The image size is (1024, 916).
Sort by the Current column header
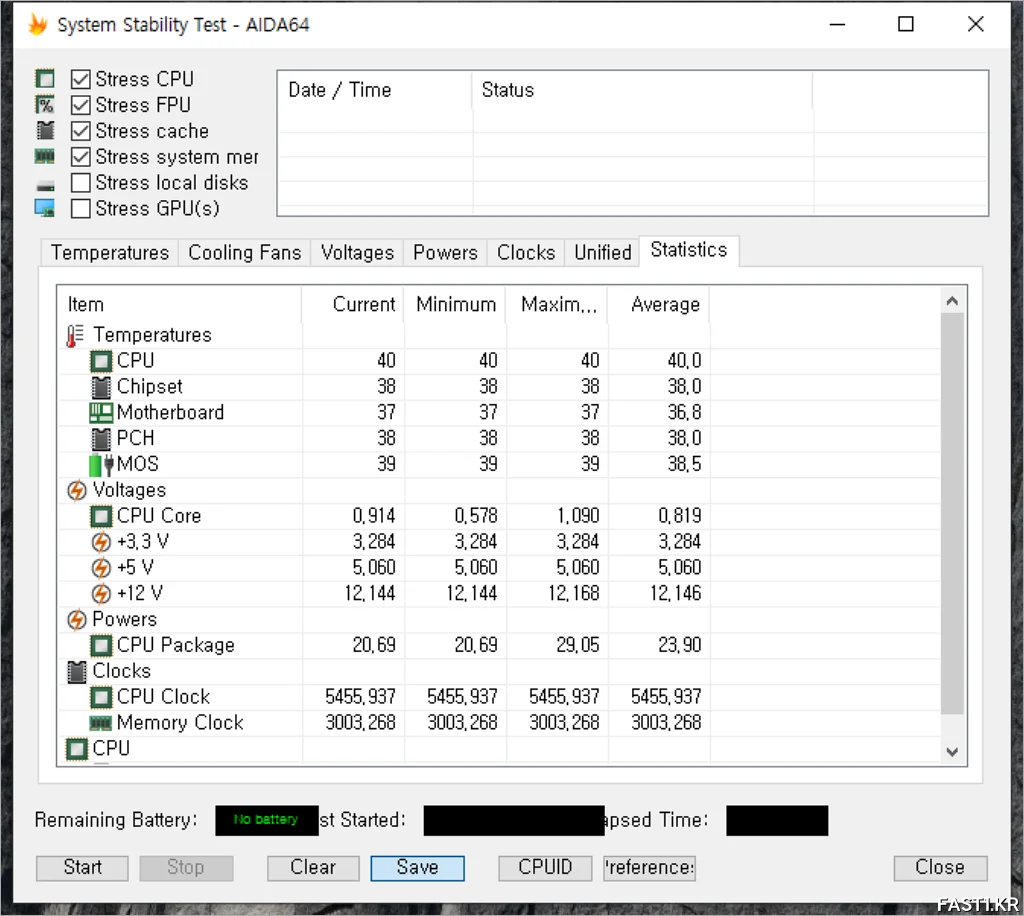tap(353, 305)
